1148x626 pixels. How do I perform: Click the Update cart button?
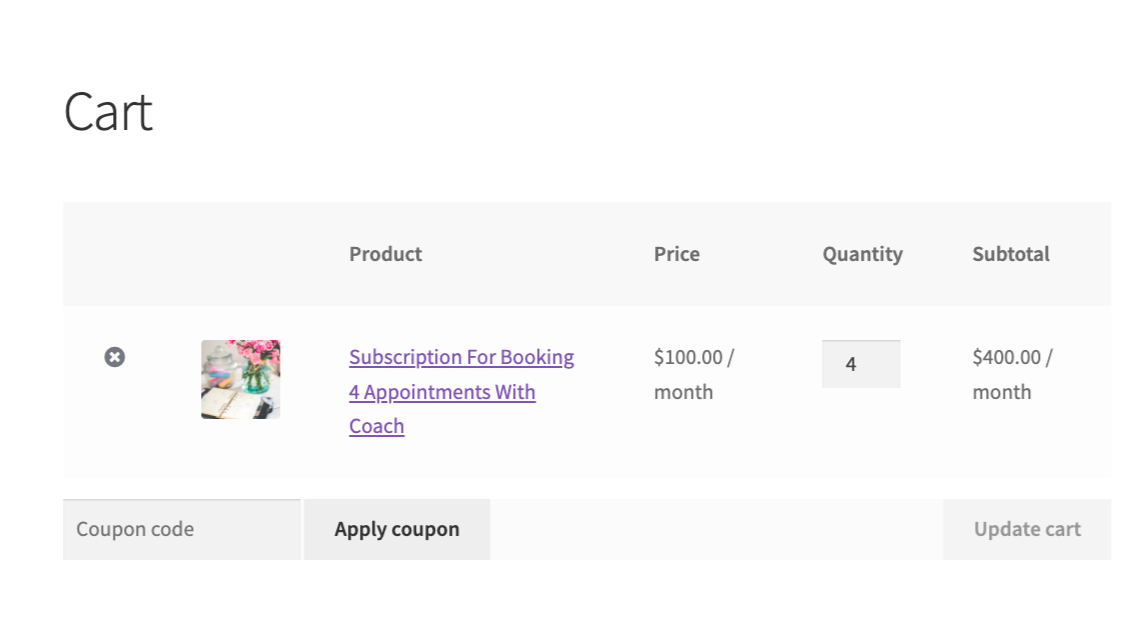pos(1027,529)
